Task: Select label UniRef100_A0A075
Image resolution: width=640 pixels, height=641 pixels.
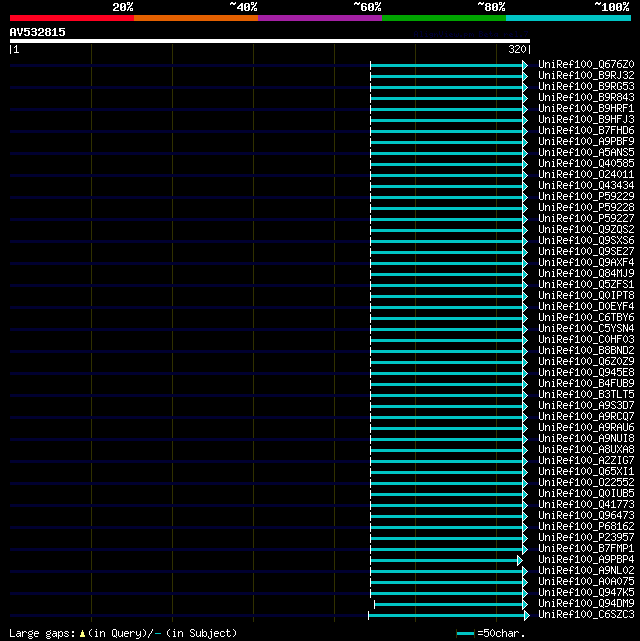Action: point(586,582)
